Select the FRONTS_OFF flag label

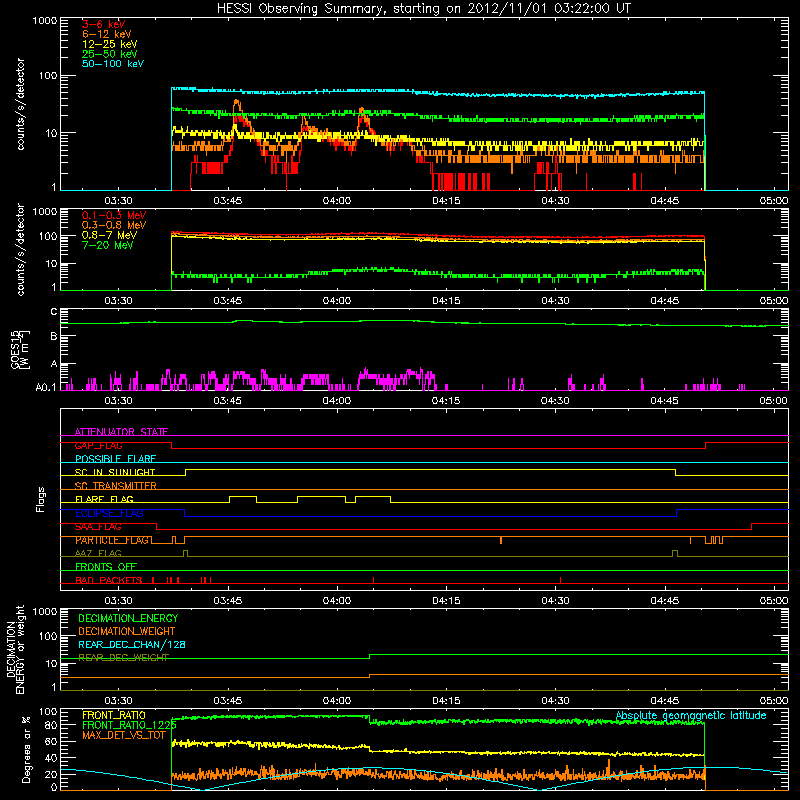pyautogui.click(x=106, y=567)
